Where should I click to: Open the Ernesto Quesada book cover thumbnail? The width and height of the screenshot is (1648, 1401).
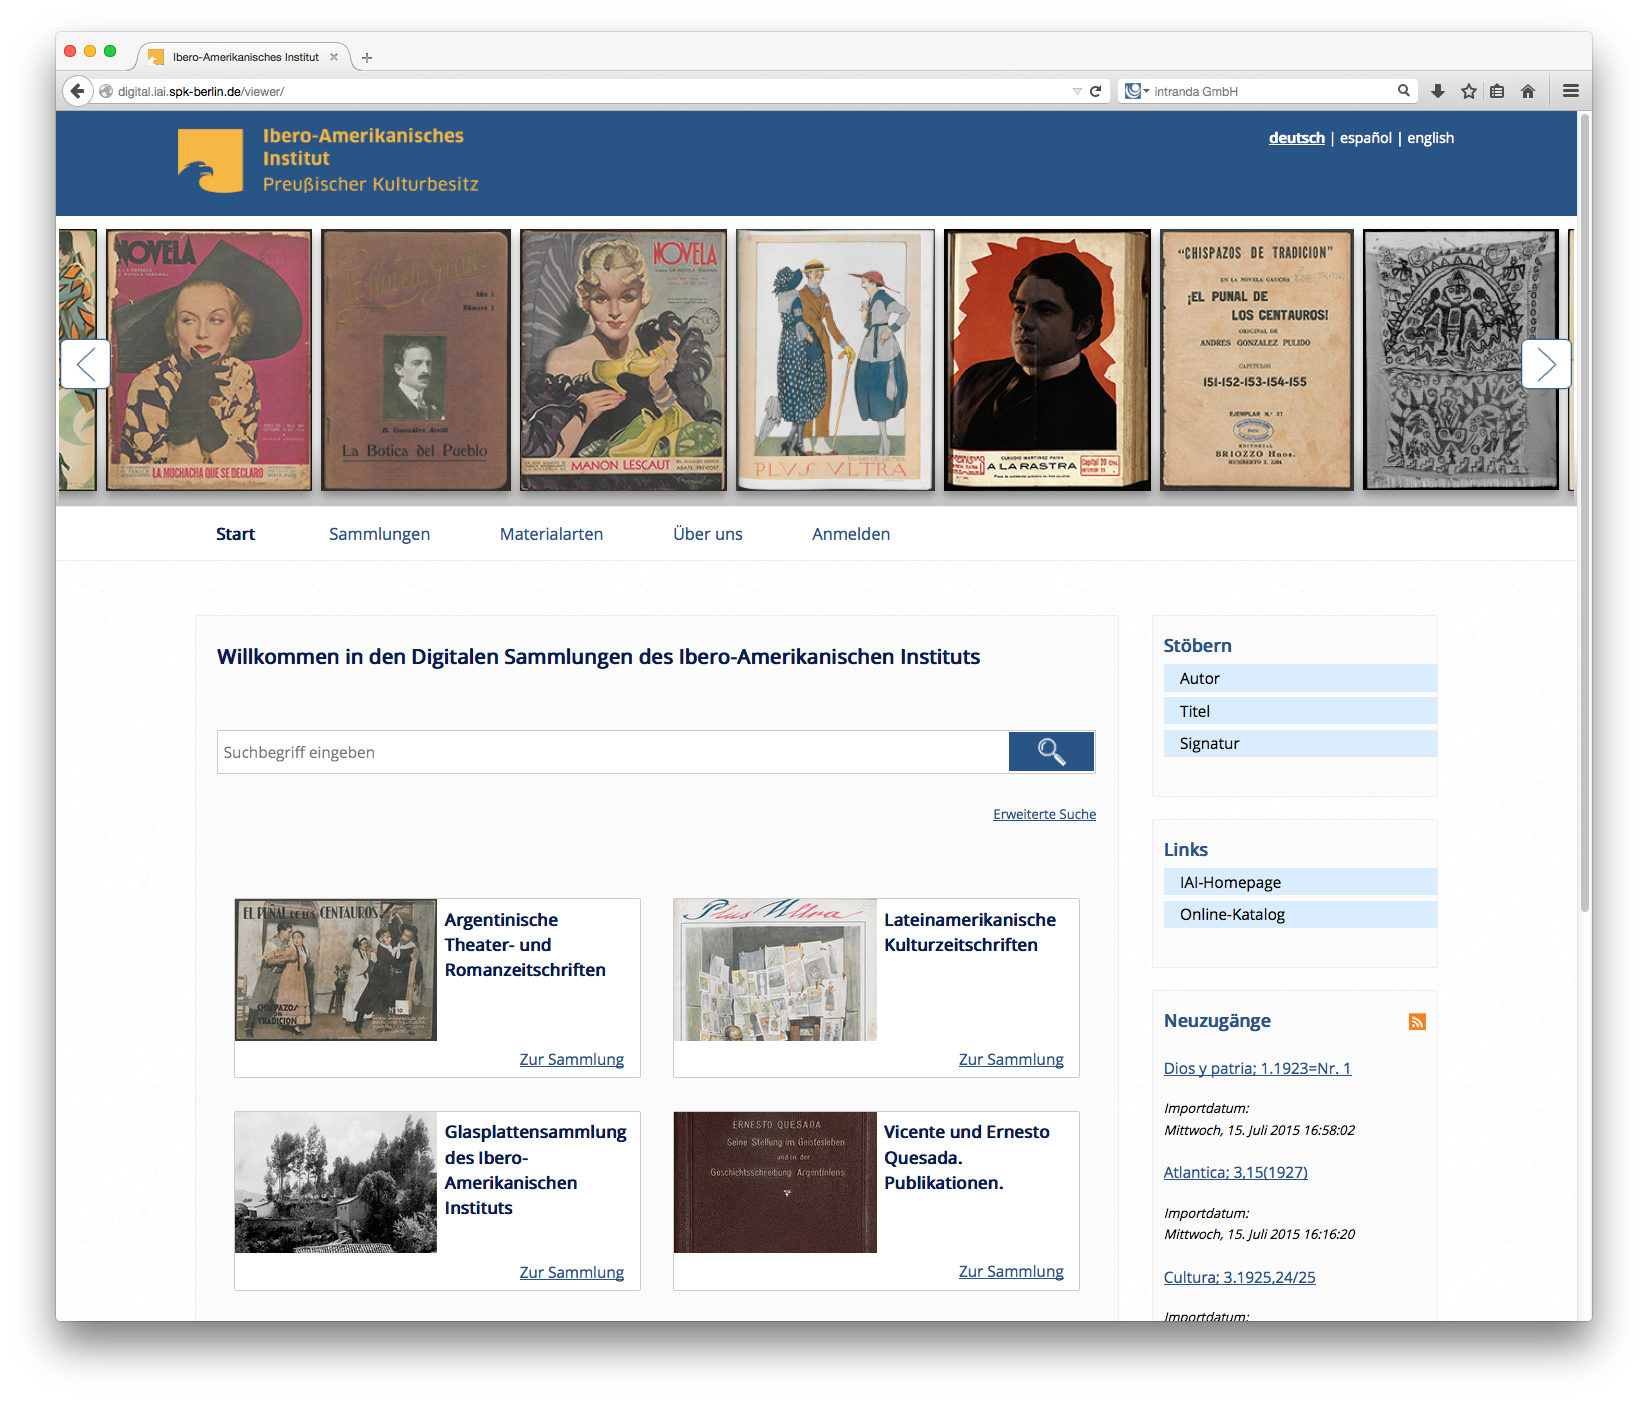(775, 1182)
